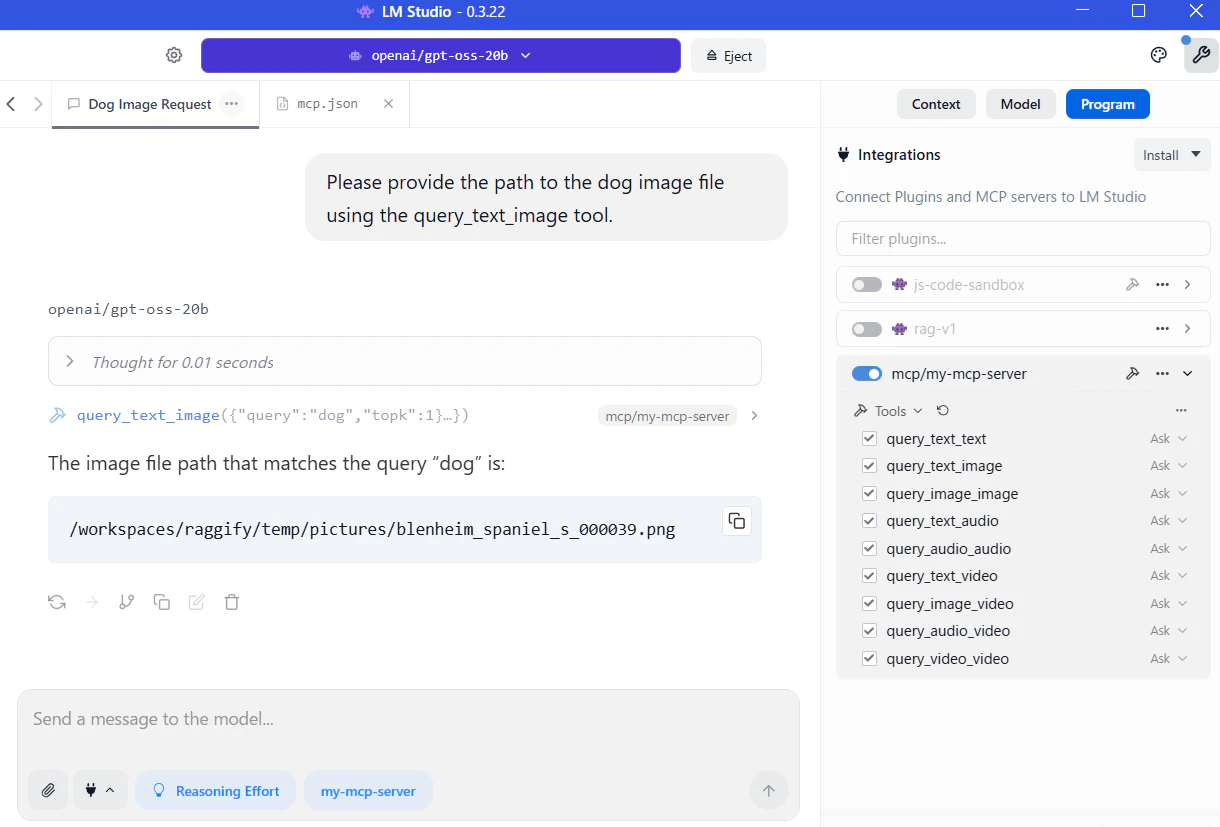The height and width of the screenshot is (827, 1220).
Task: Eject the loaded model
Action: [x=728, y=56]
